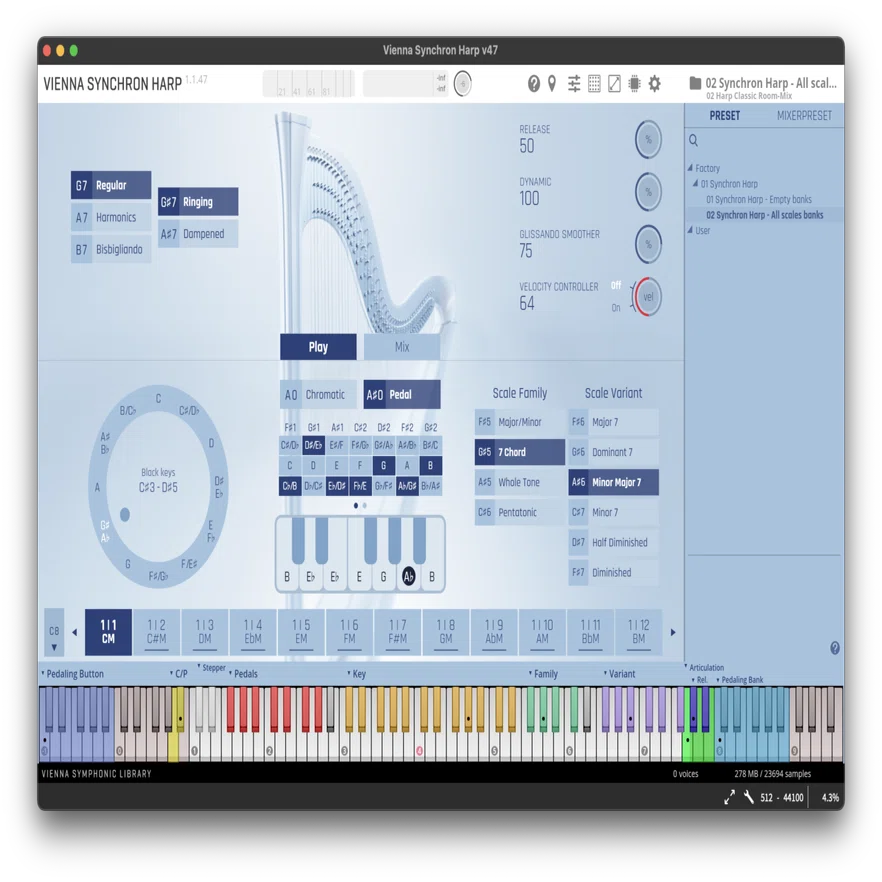Image resolution: width=882 pixels, height=882 pixels.
Task: Adjust the Dynamic percent knob
Action: [x=648, y=192]
